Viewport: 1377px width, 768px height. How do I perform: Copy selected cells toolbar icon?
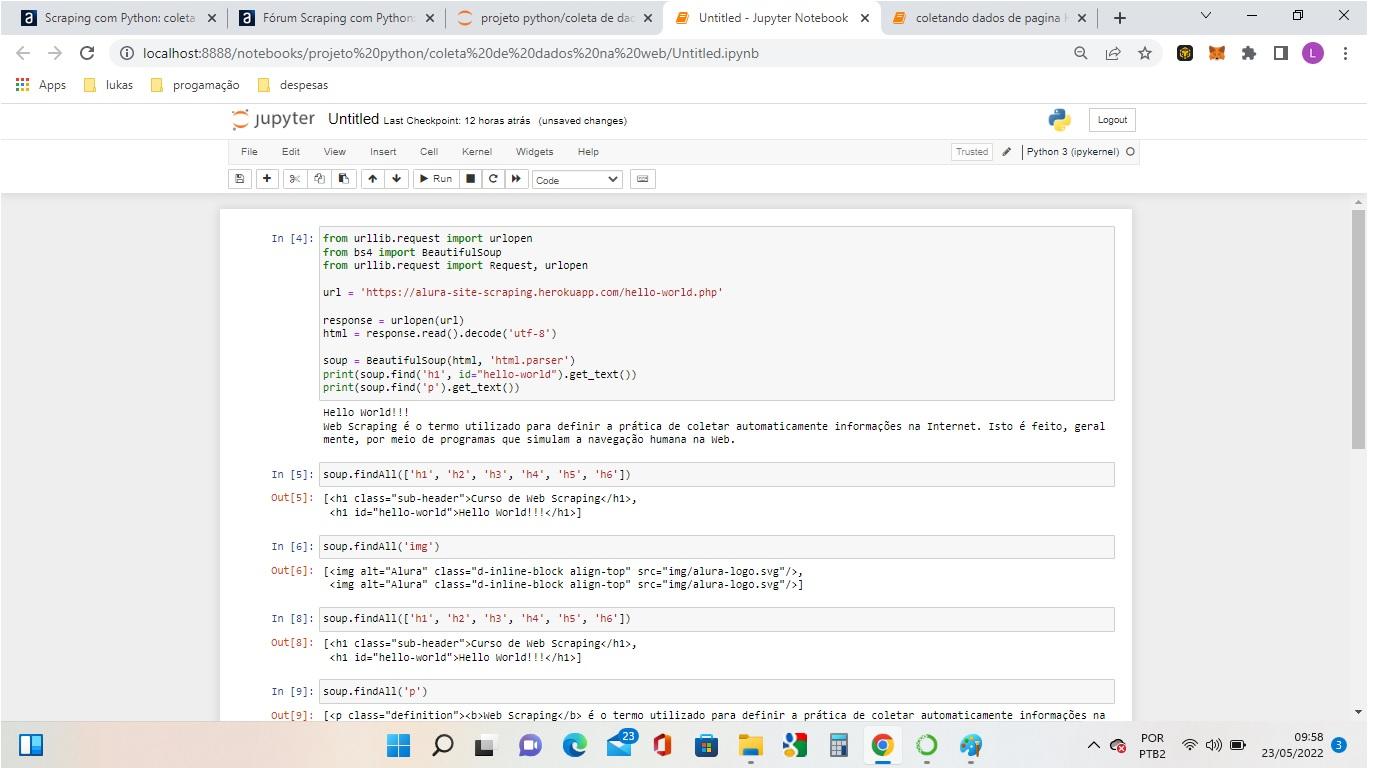click(319, 179)
